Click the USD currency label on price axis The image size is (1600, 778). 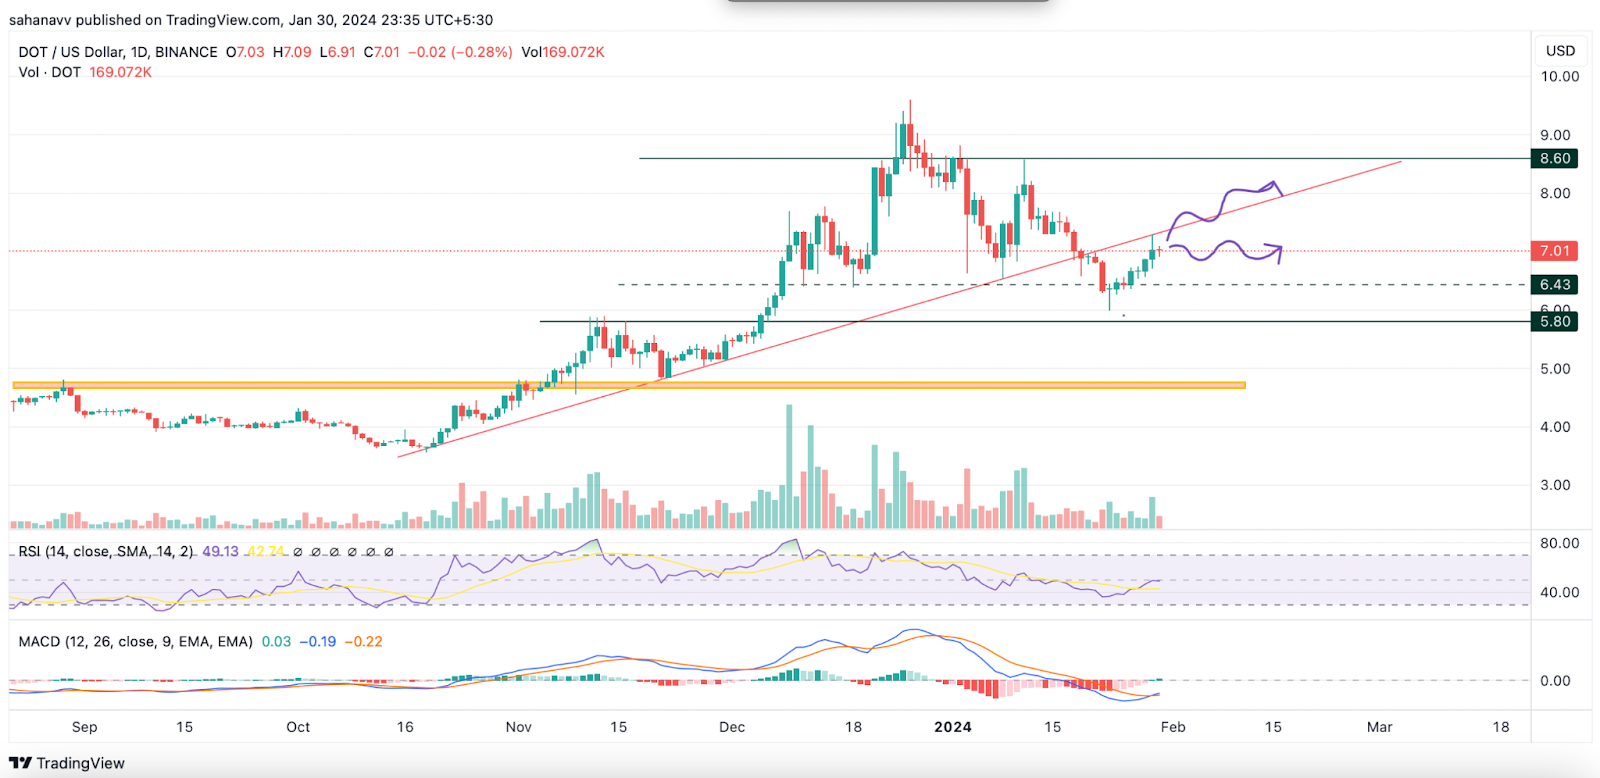point(1560,51)
